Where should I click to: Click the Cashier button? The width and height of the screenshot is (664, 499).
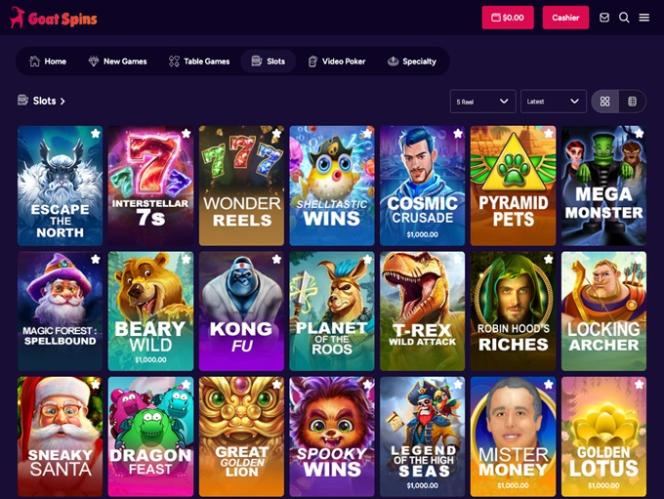tap(565, 17)
